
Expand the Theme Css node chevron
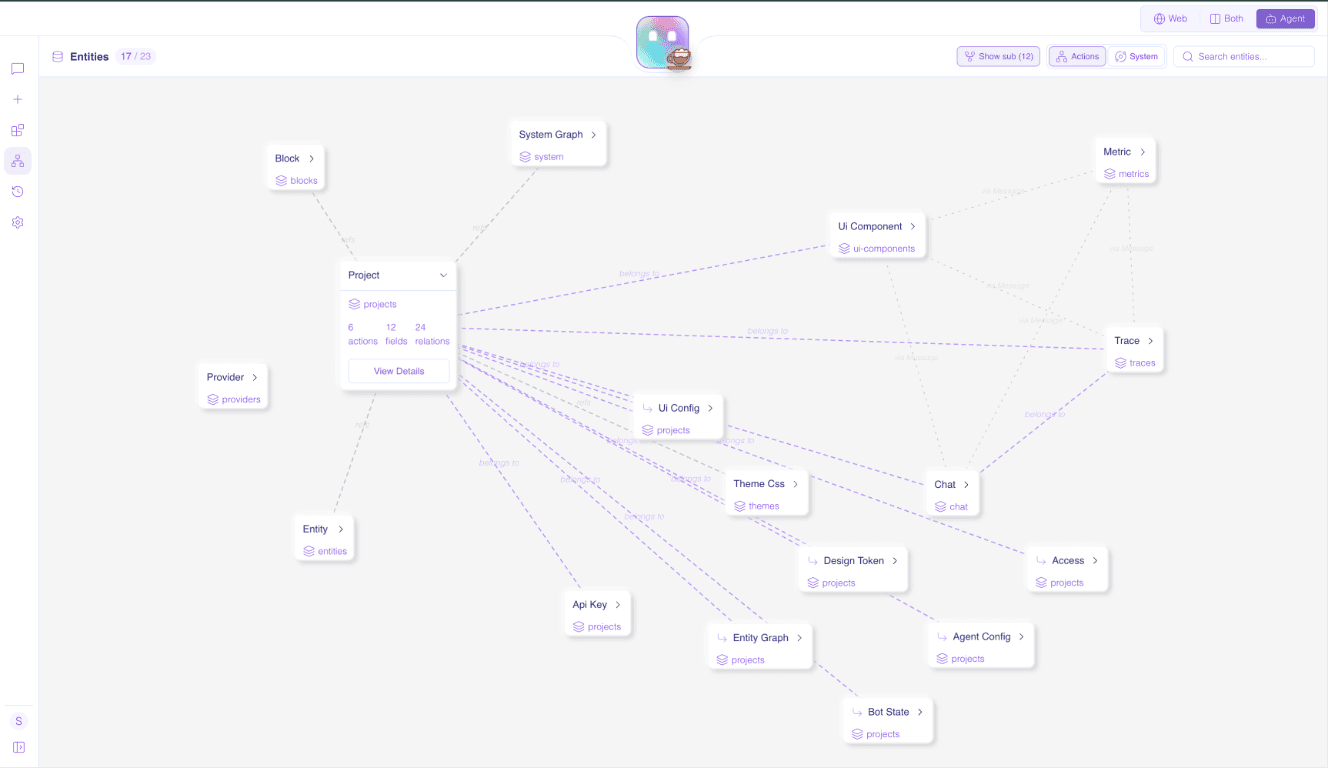coord(795,484)
